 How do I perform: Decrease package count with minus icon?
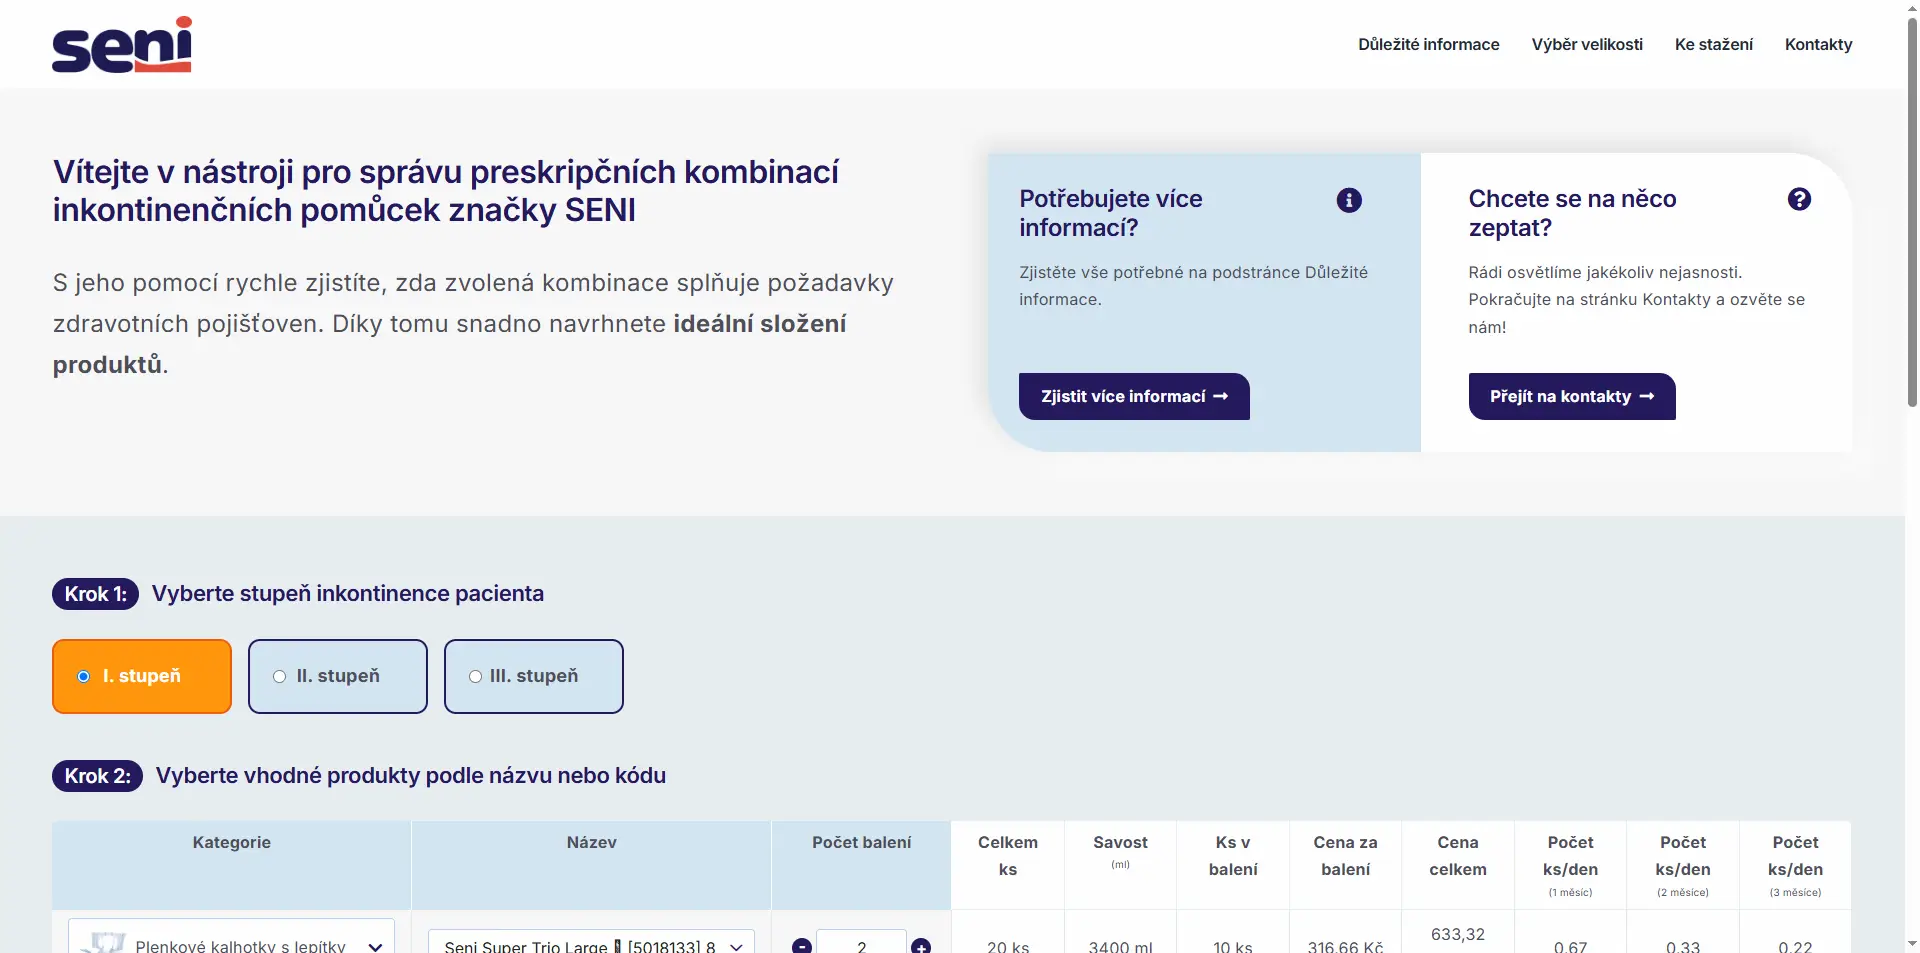click(x=802, y=945)
